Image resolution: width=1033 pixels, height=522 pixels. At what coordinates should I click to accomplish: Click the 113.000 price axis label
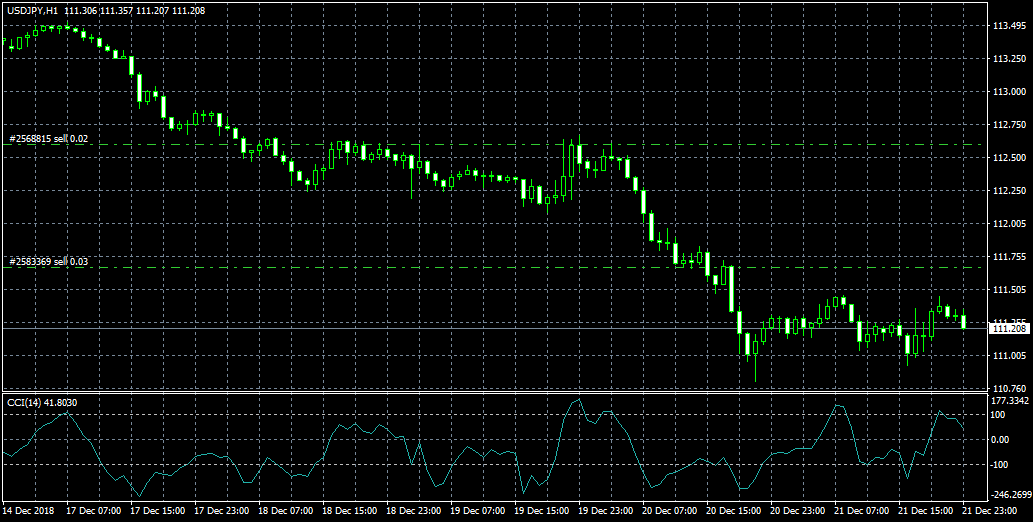(x=1005, y=92)
